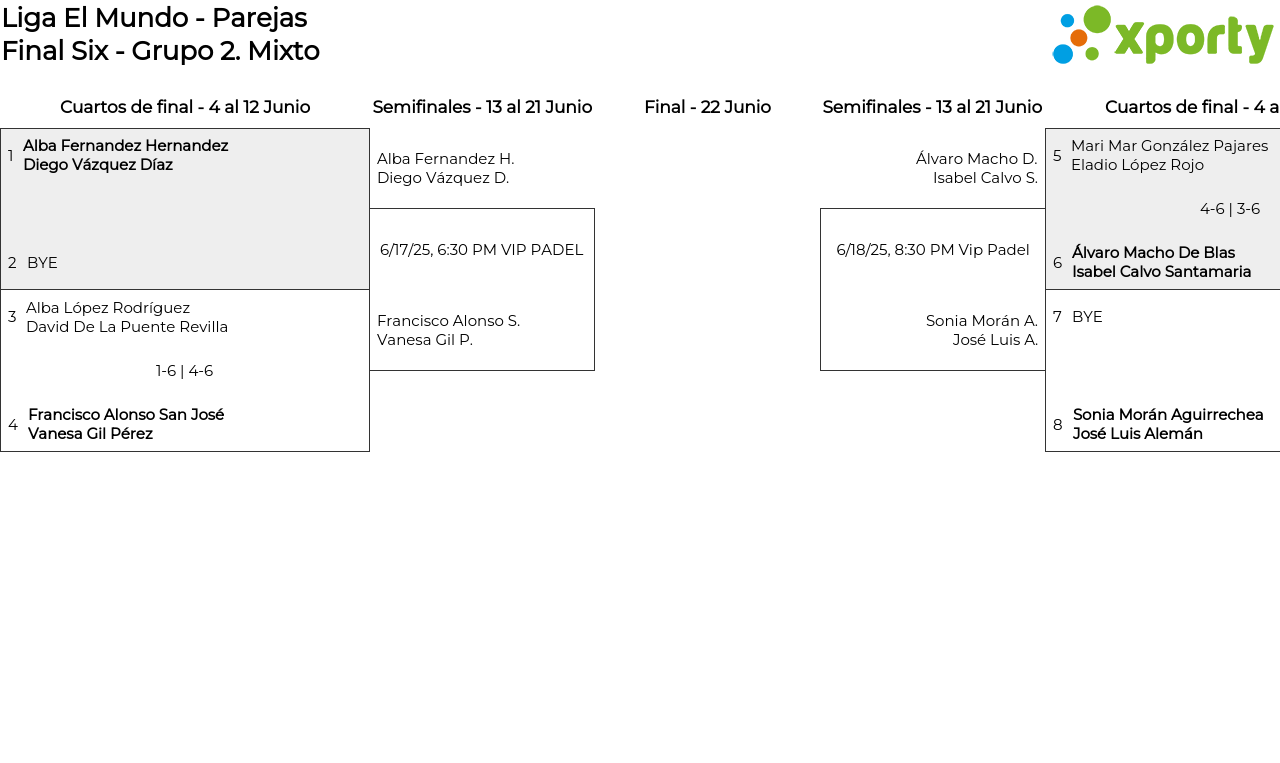This screenshot has height=763, width=1280.
Task: Open 6/17/25 VIP PADEL semifinal match
Action: pos(481,250)
